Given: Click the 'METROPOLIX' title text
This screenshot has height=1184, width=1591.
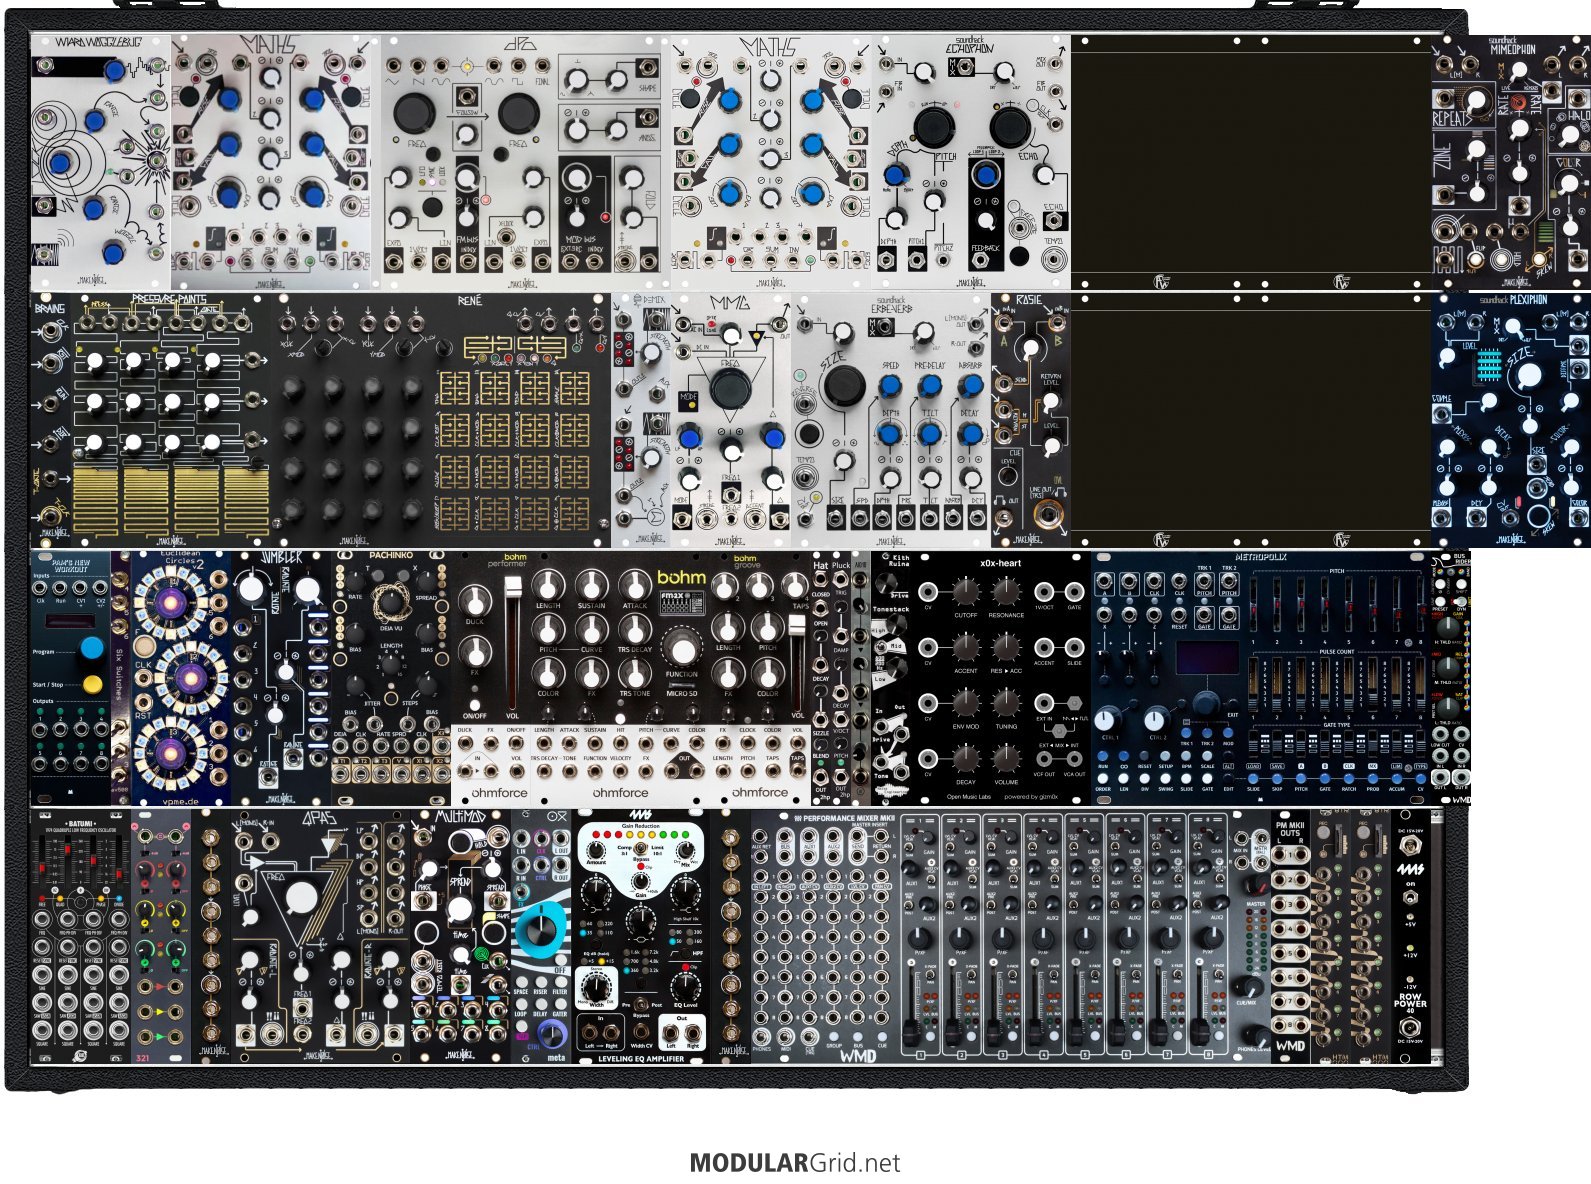Looking at the screenshot, I should tap(1263, 557).
